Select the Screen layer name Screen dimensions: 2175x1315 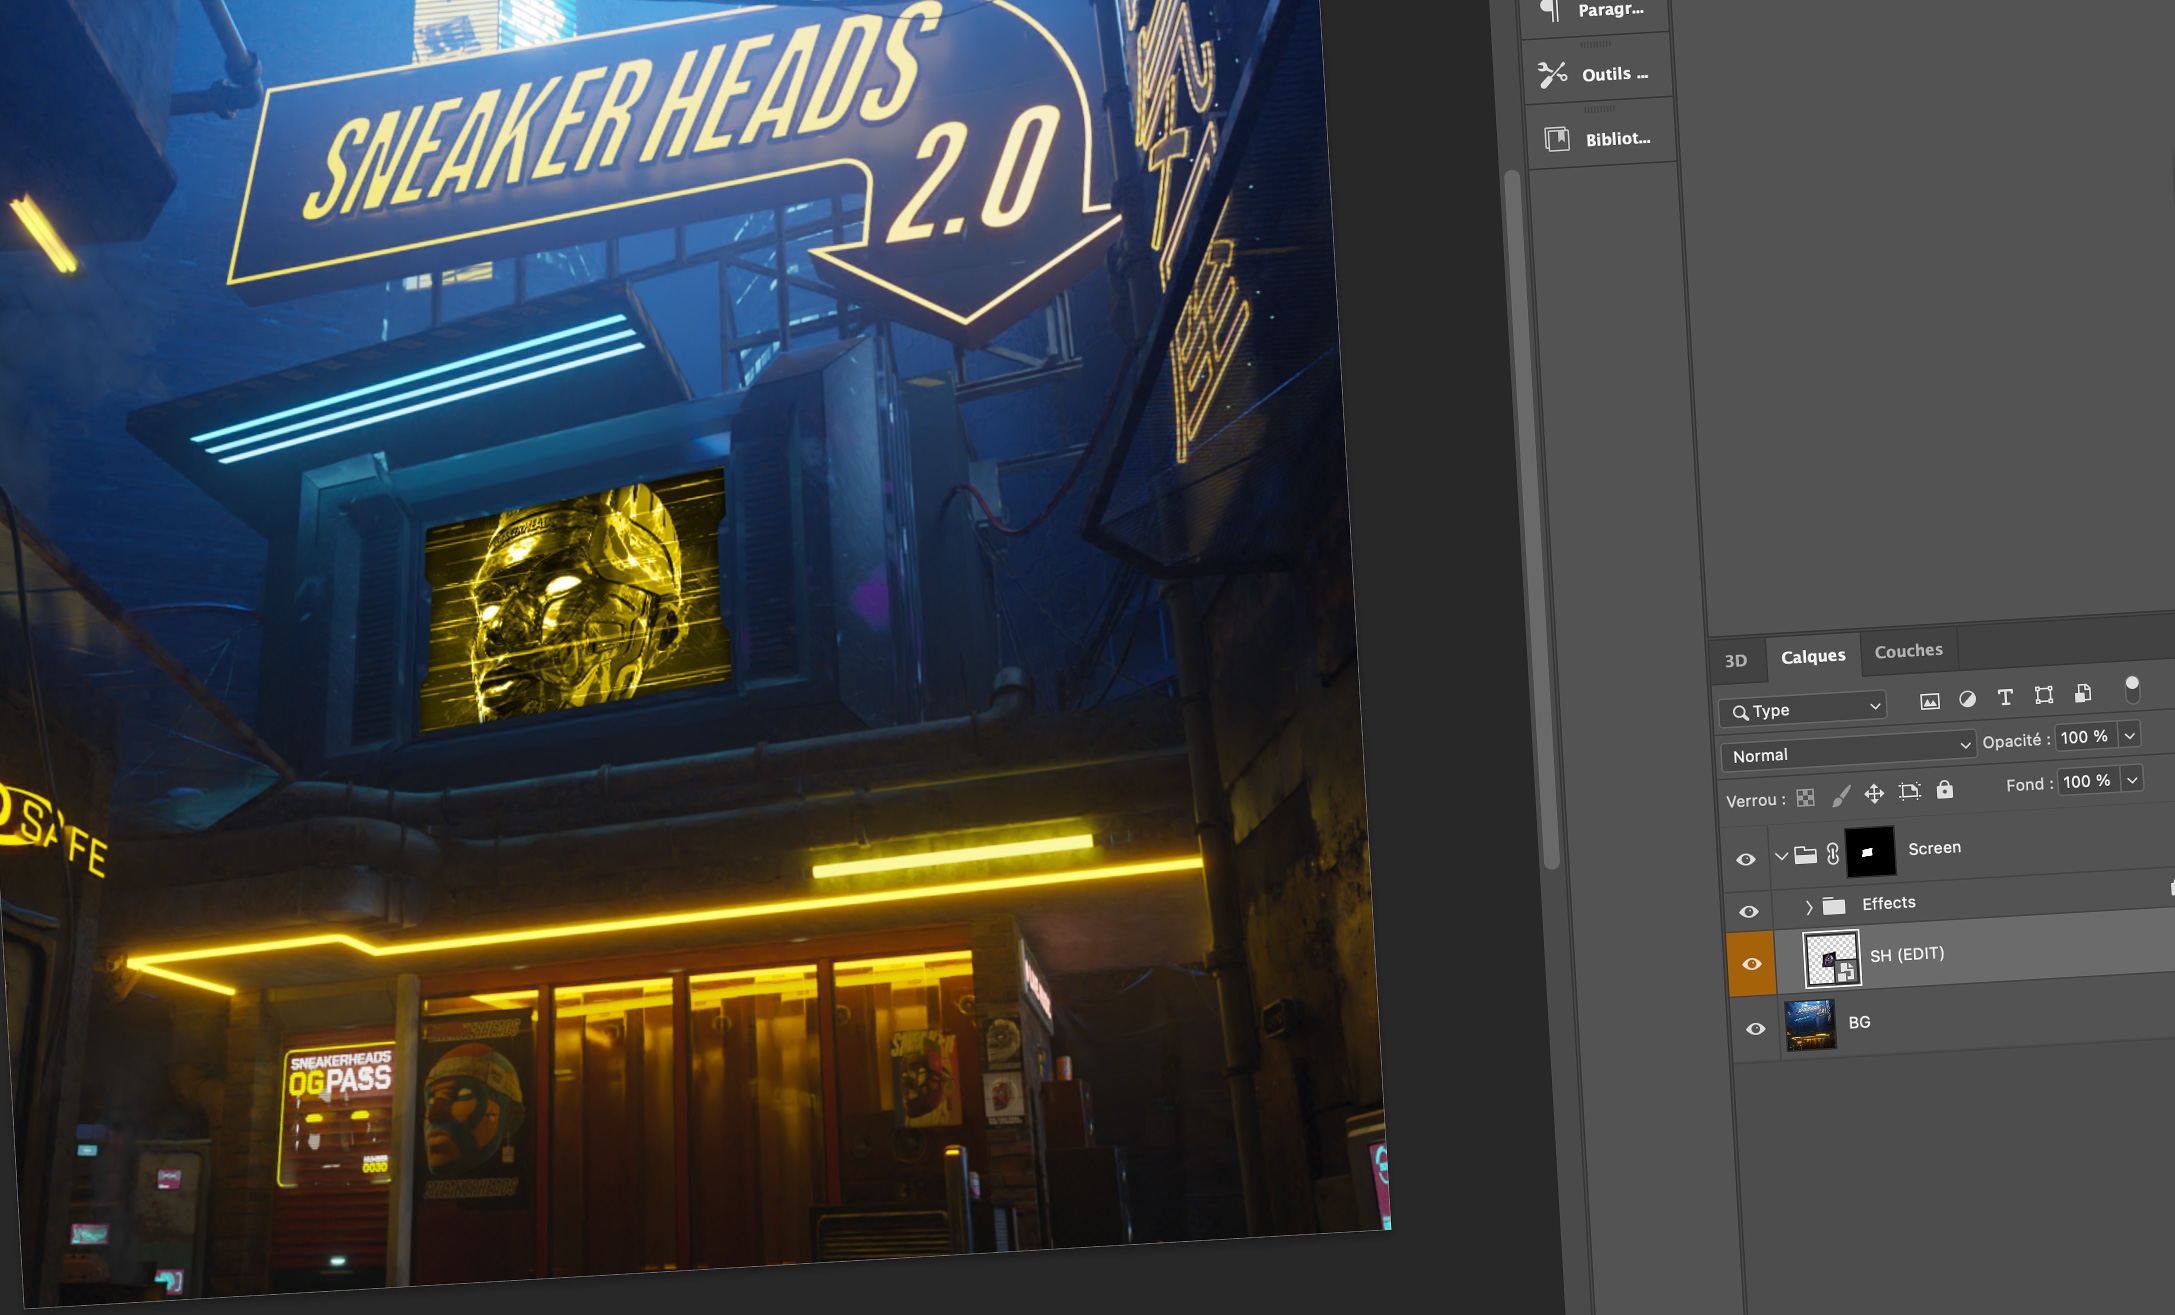(x=1934, y=848)
